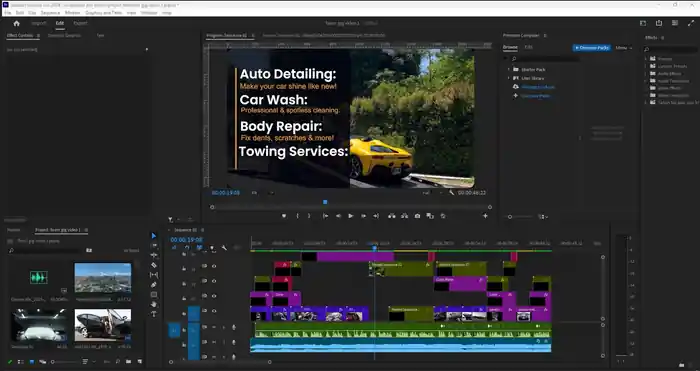Viewport: 700px width, 371px height.
Task: Click Mark In in Program monitor
Action: coord(297,216)
